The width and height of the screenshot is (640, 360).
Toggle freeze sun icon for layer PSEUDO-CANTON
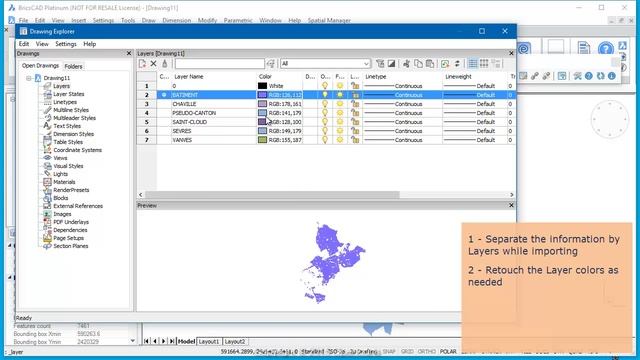point(340,113)
